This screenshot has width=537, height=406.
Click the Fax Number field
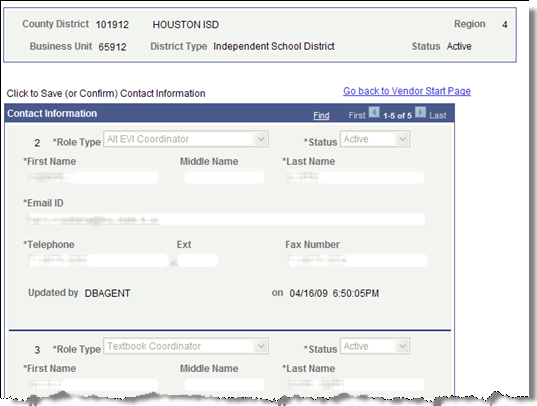tap(357, 260)
